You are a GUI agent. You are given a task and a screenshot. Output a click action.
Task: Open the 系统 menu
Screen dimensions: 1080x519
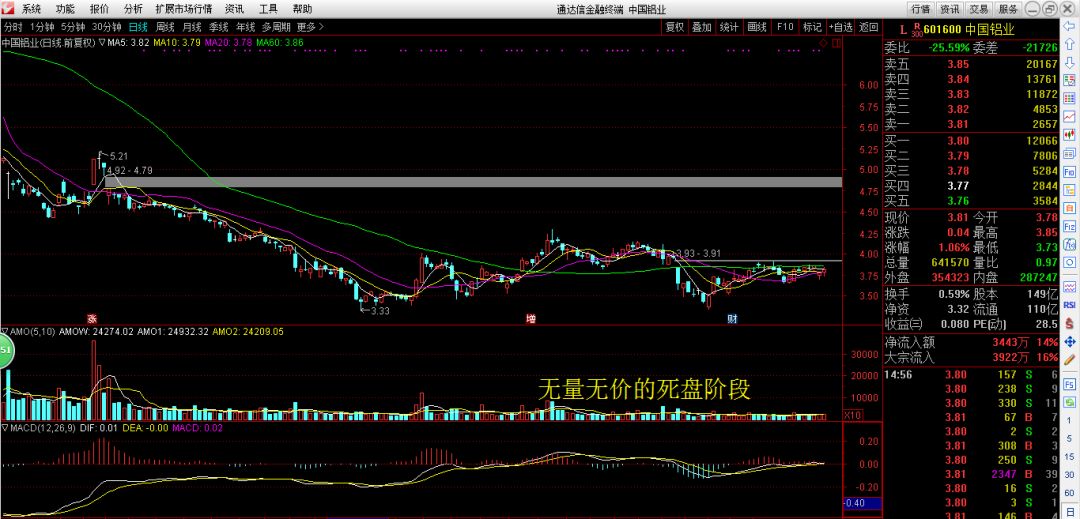point(31,9)
